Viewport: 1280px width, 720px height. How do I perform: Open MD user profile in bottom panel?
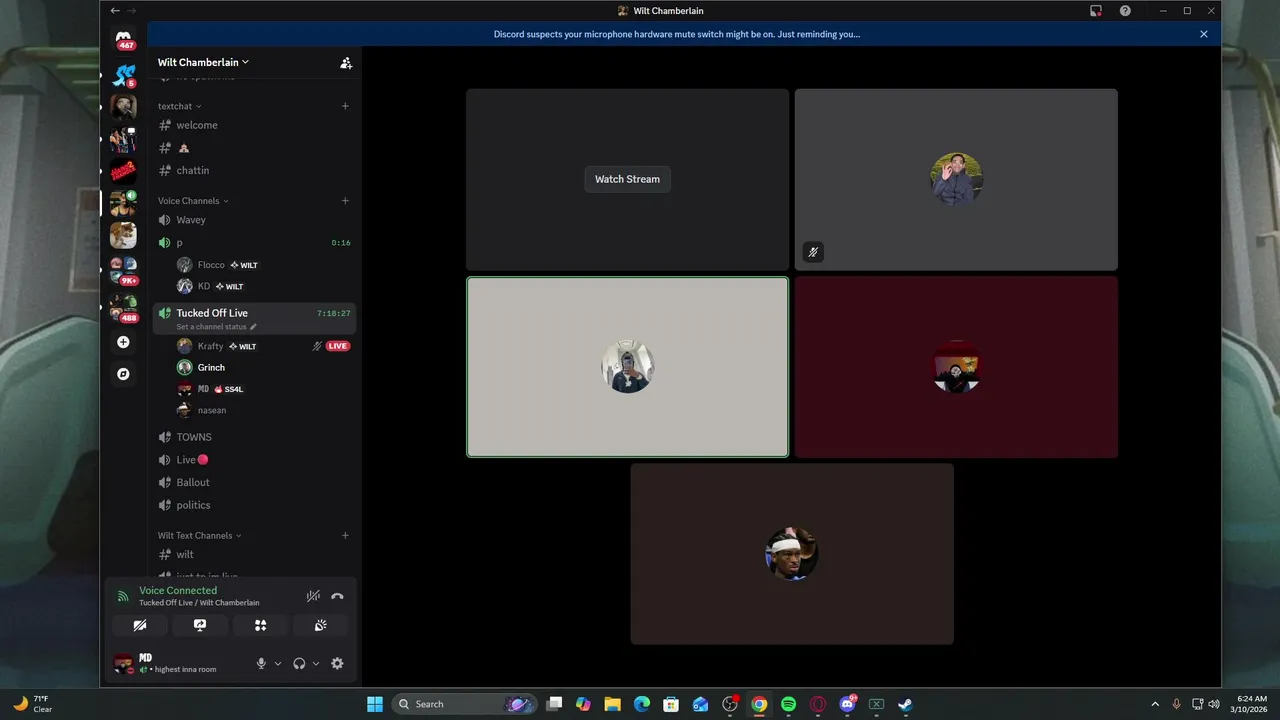180,663
